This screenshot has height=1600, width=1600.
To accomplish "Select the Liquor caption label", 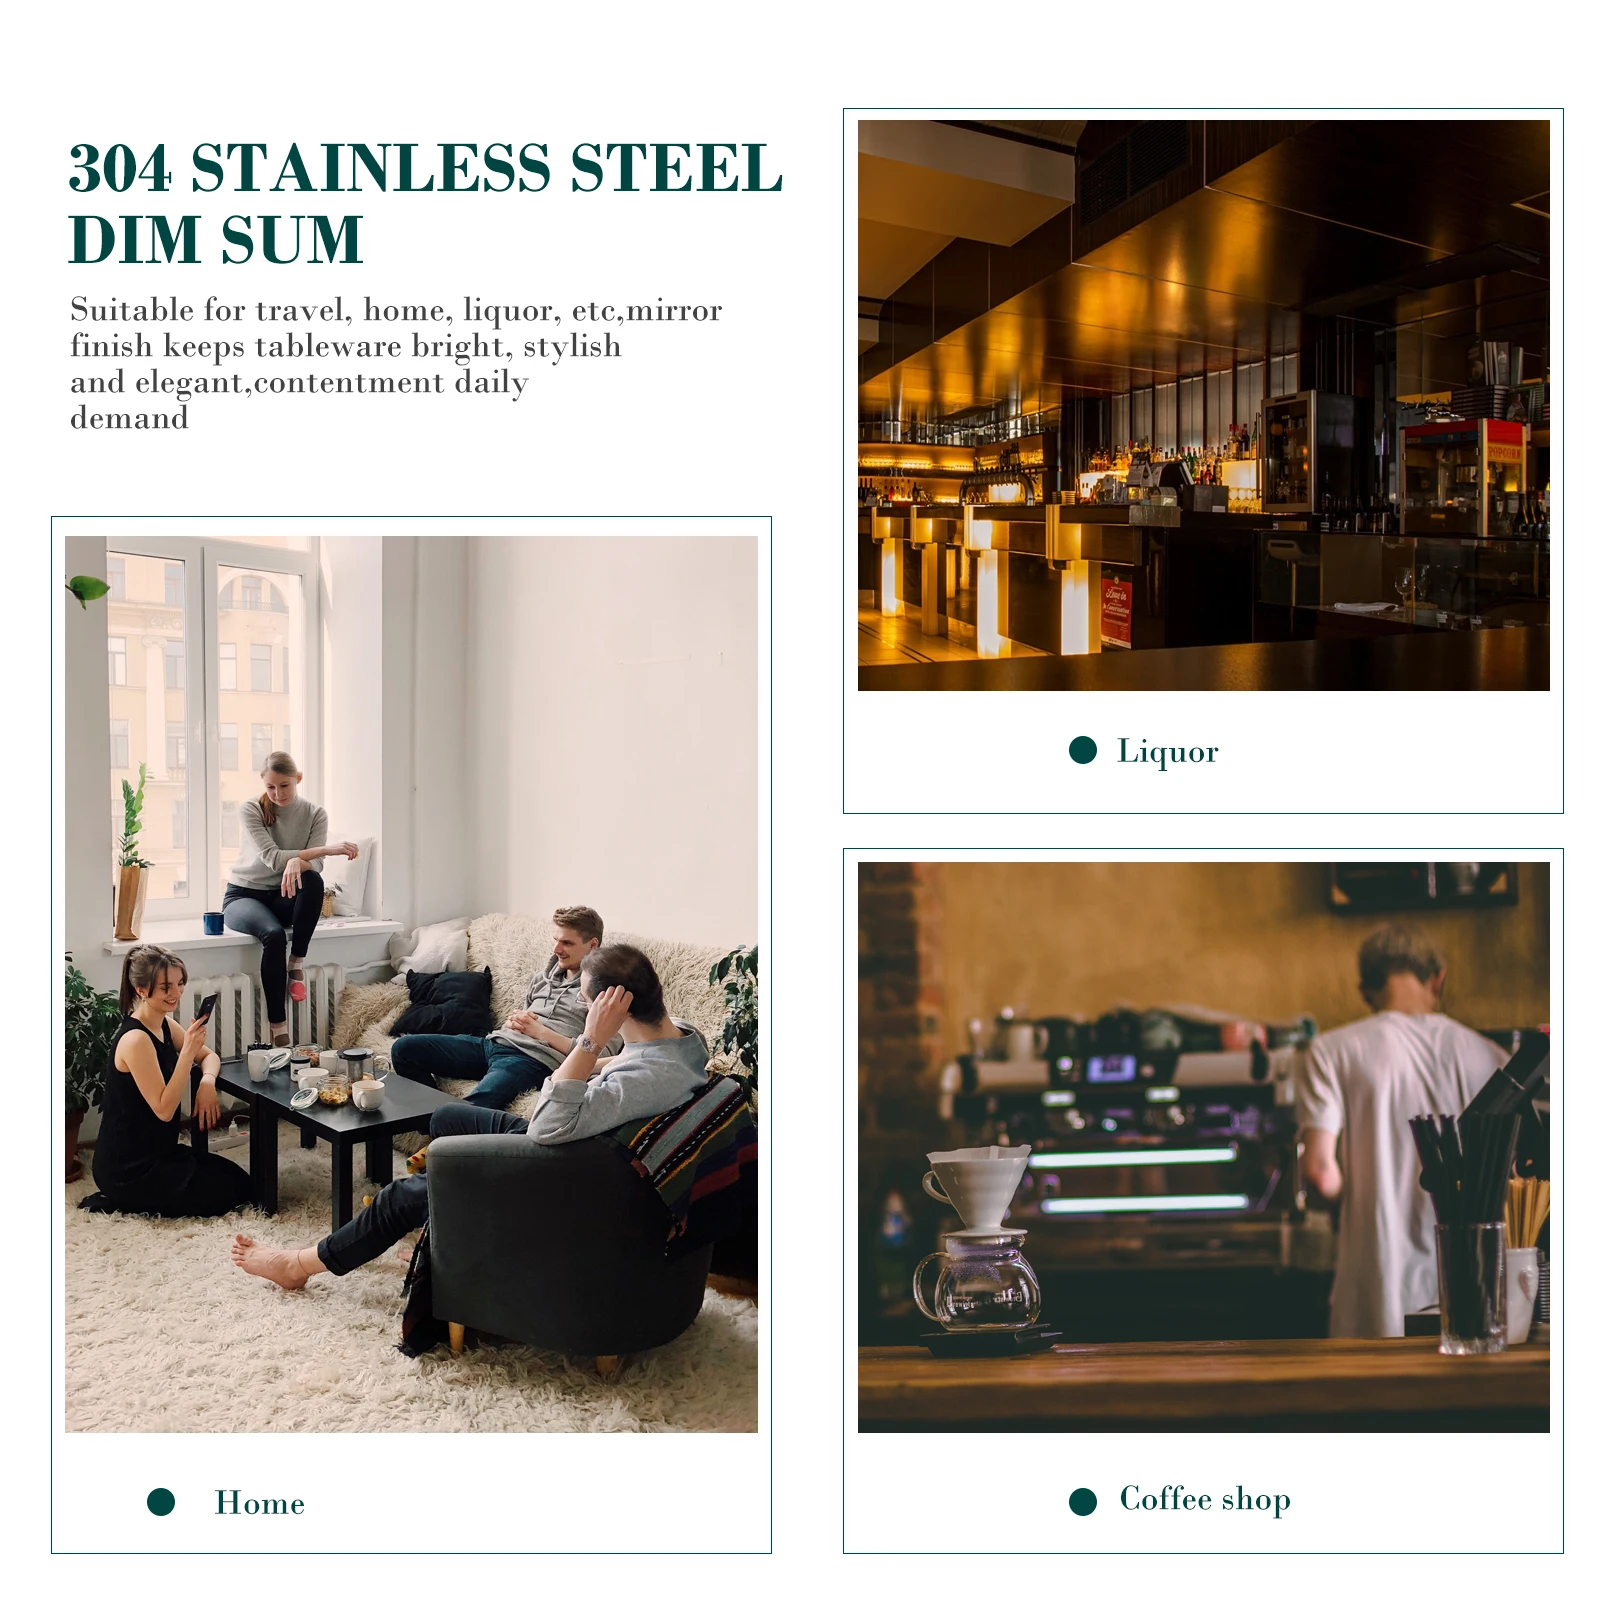I will (1168, 751).
